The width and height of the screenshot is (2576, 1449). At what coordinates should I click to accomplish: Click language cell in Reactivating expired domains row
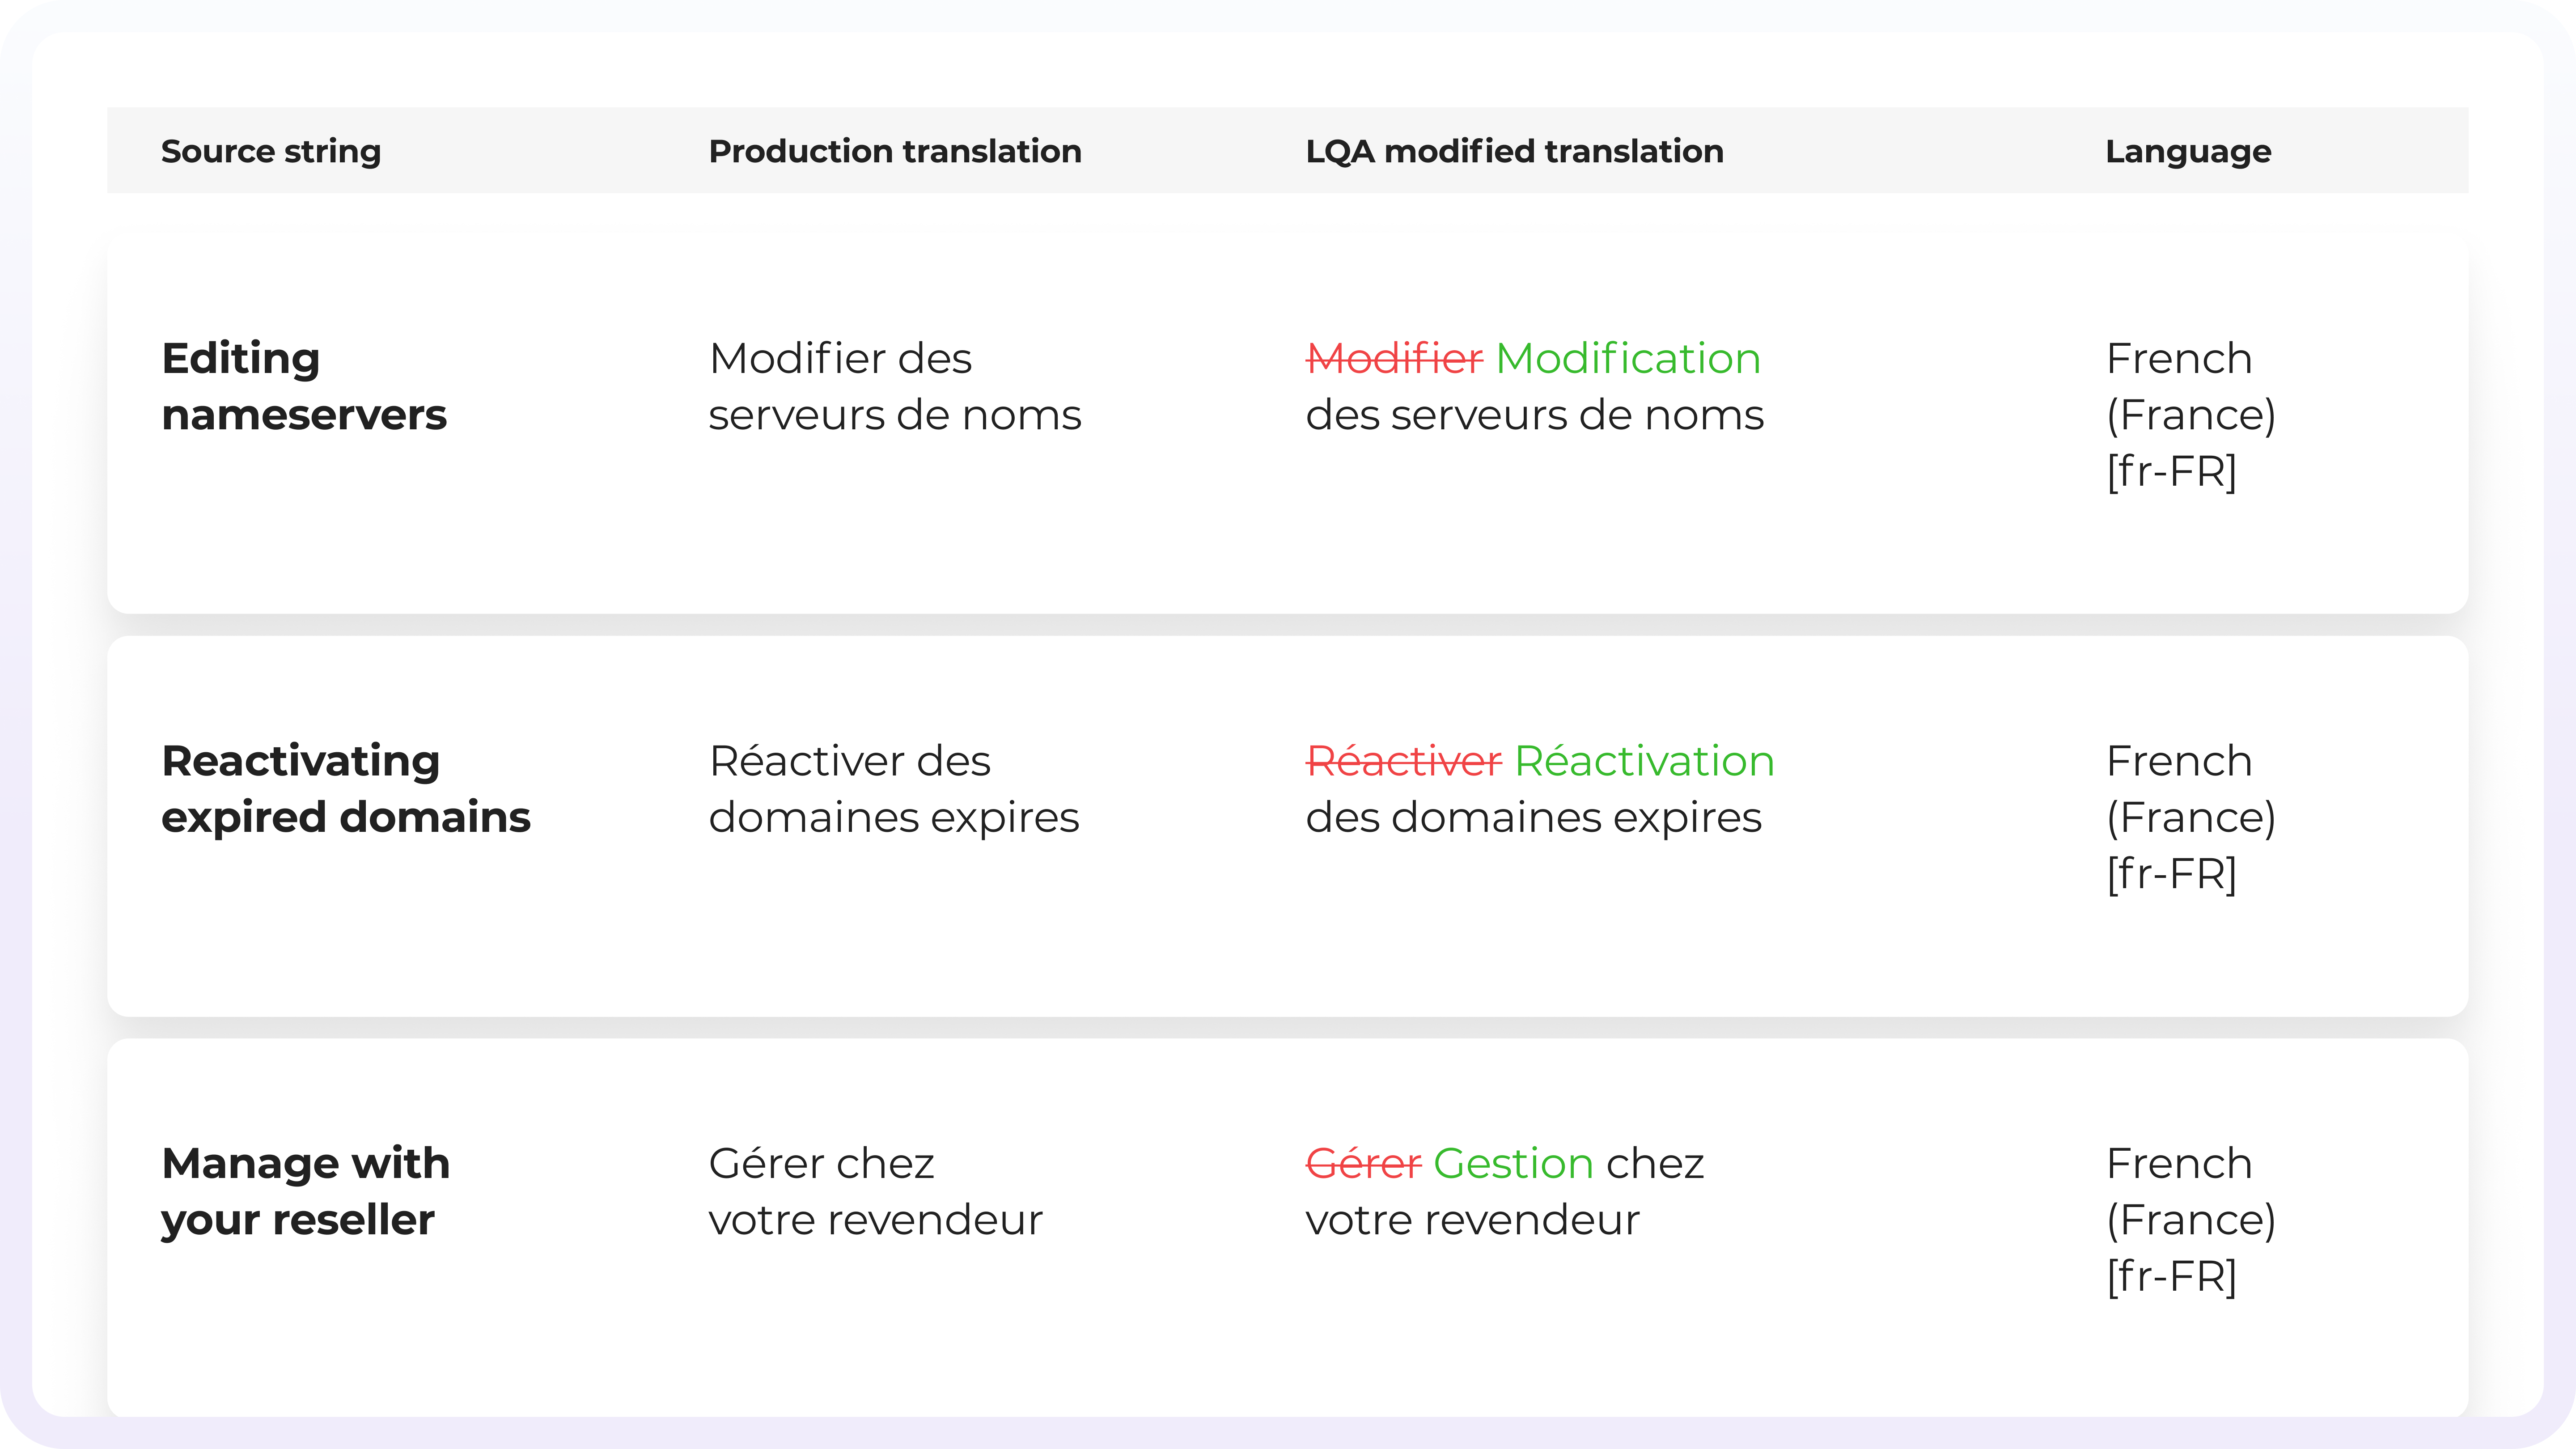pos(2190,817)
